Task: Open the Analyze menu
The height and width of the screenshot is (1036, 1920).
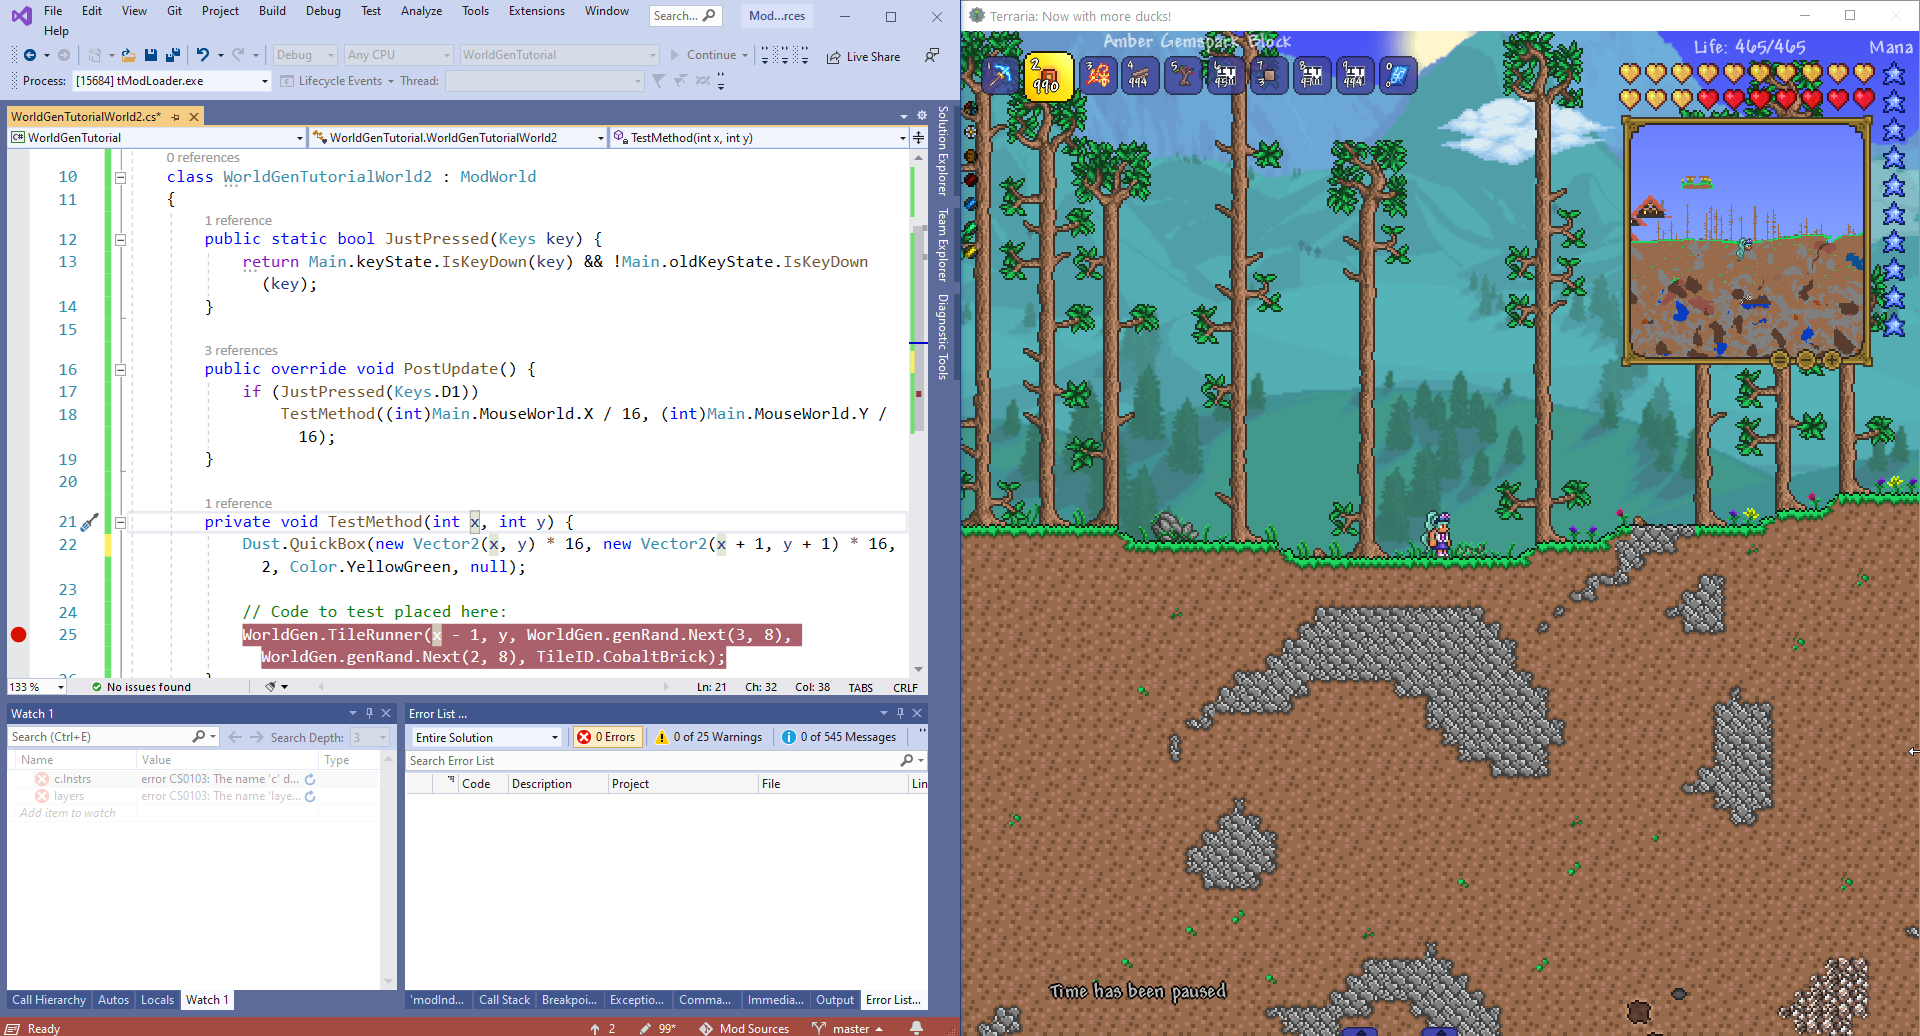Action: [x=421, y=11]
